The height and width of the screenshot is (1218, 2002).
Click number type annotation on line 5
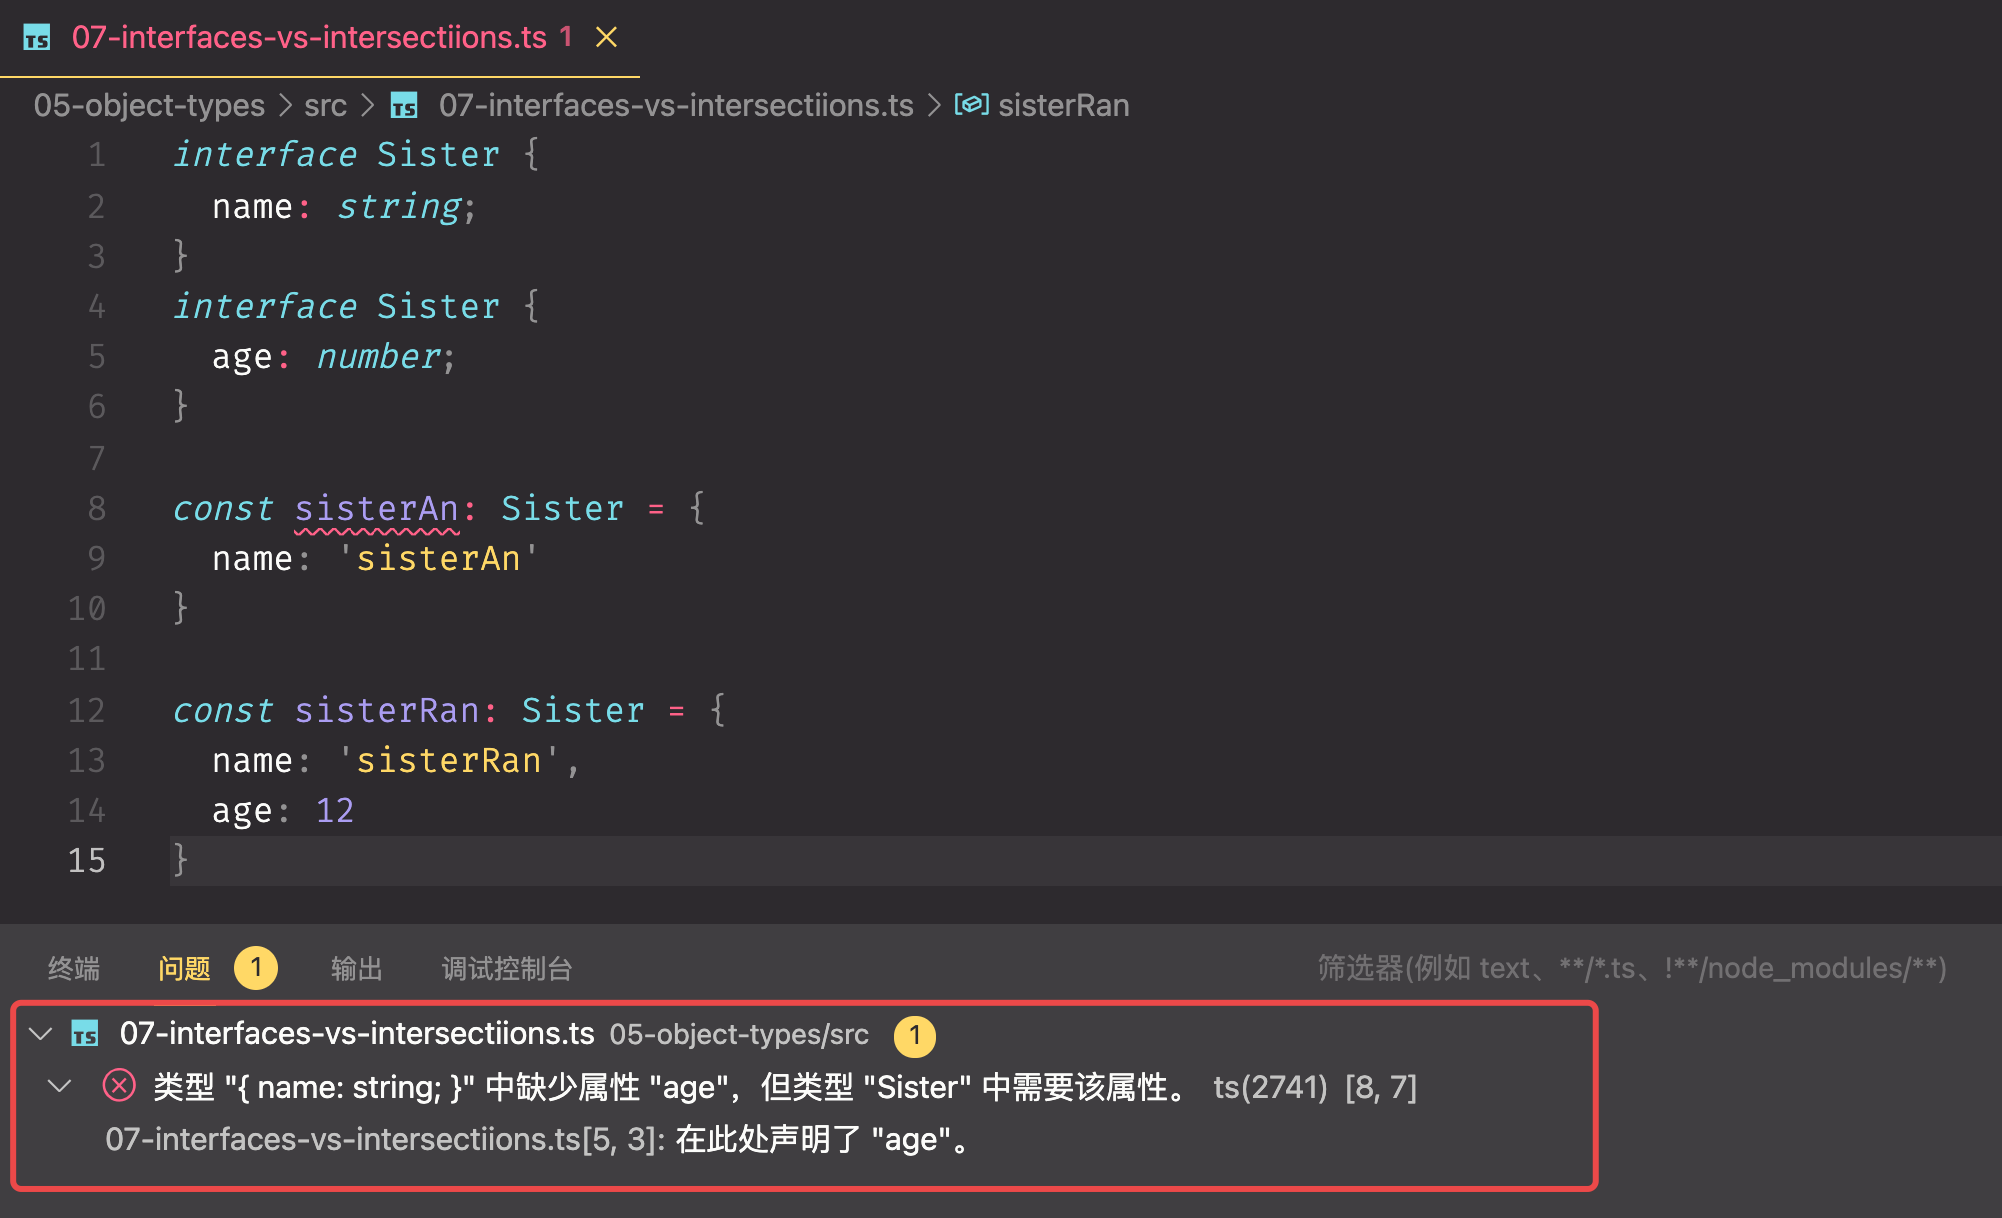point(378,356)
